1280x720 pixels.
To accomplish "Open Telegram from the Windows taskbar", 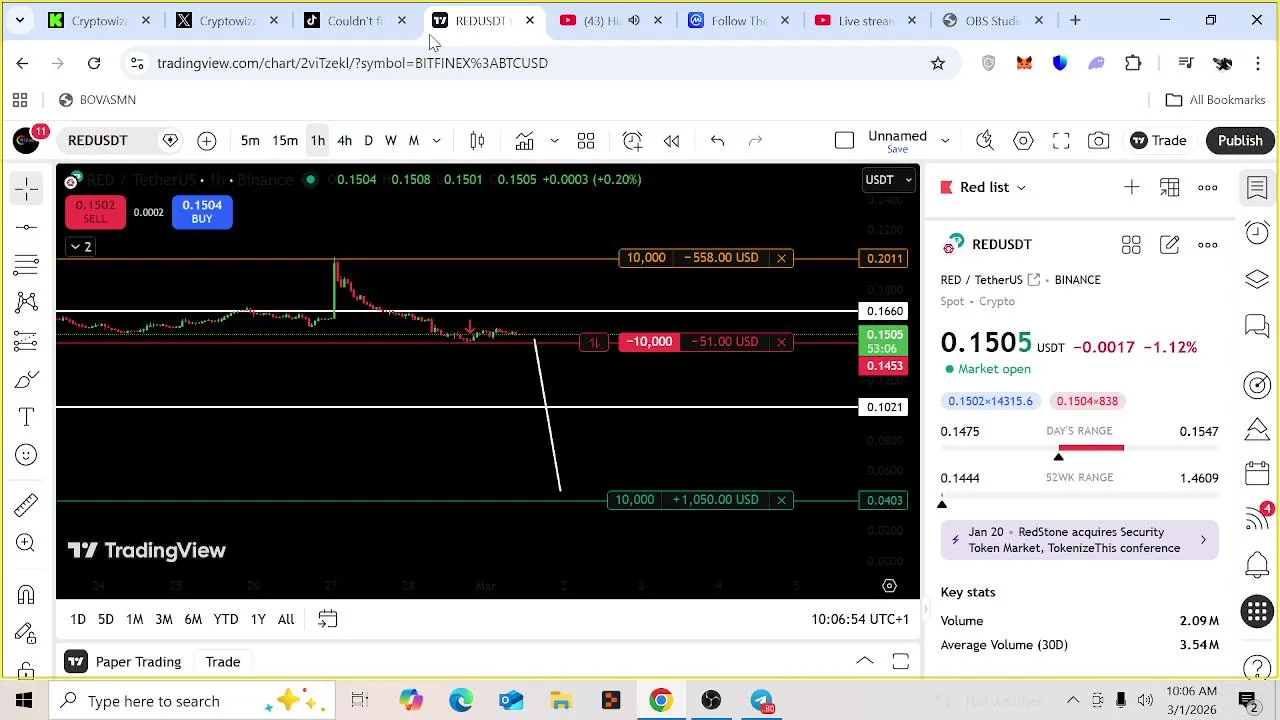I will click(761, 701).
